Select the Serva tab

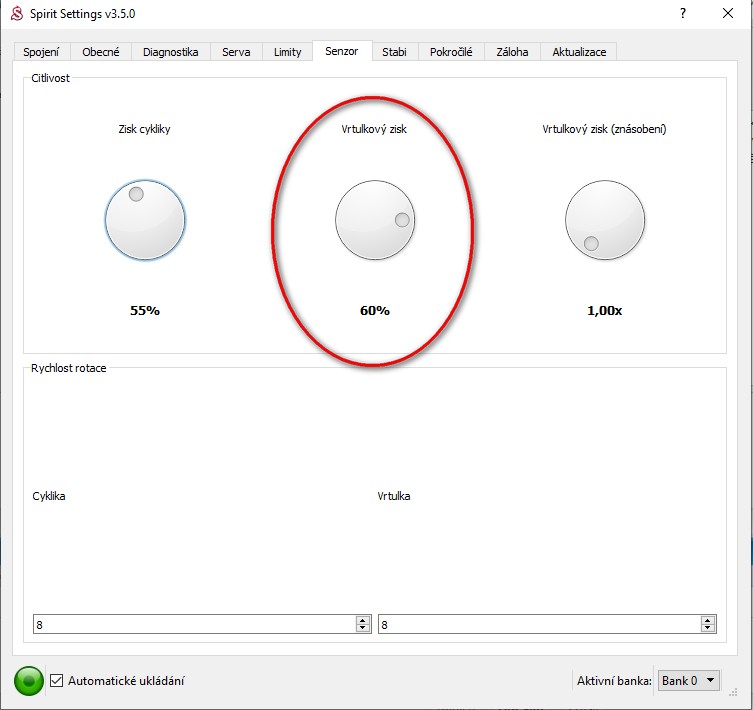[x=236, y=52]
